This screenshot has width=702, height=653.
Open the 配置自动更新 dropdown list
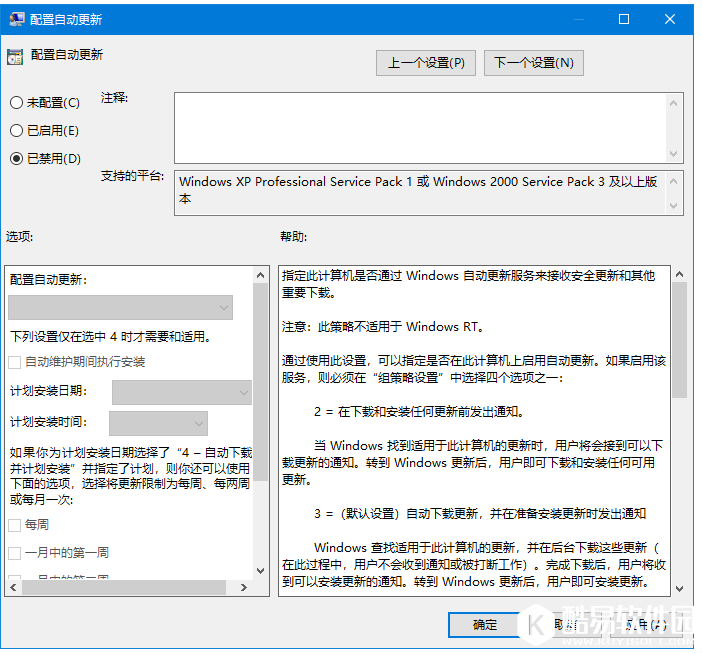click(x=121, y=308)
